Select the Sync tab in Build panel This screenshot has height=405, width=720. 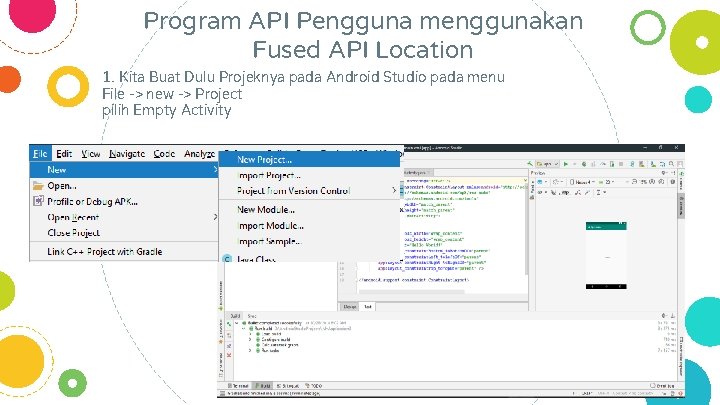click(252, 316)
